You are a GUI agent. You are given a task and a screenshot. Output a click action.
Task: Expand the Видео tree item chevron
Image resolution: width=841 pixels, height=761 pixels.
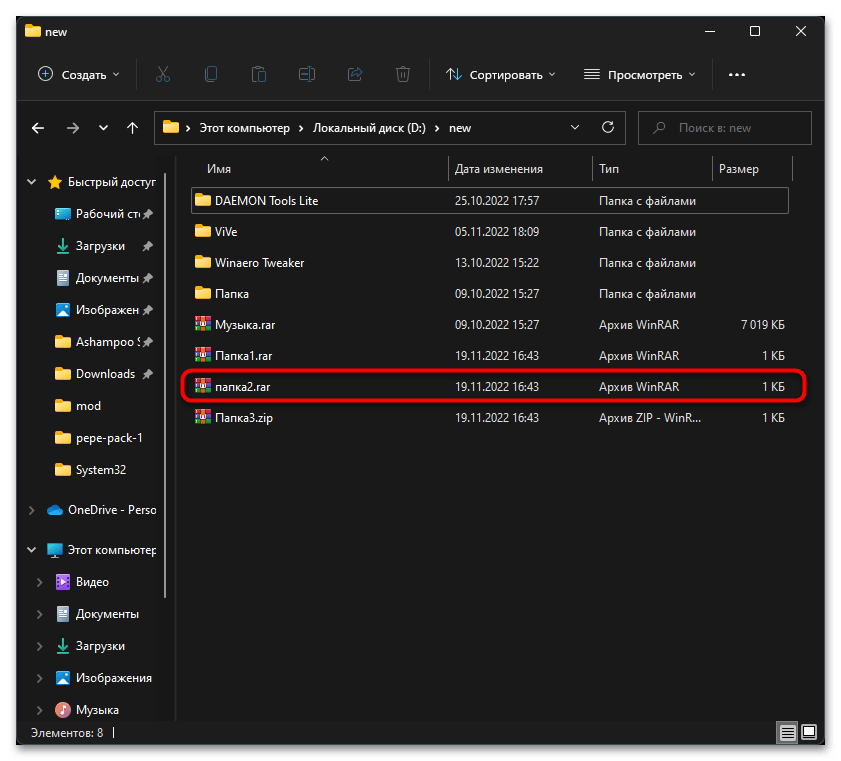(40, 582)
